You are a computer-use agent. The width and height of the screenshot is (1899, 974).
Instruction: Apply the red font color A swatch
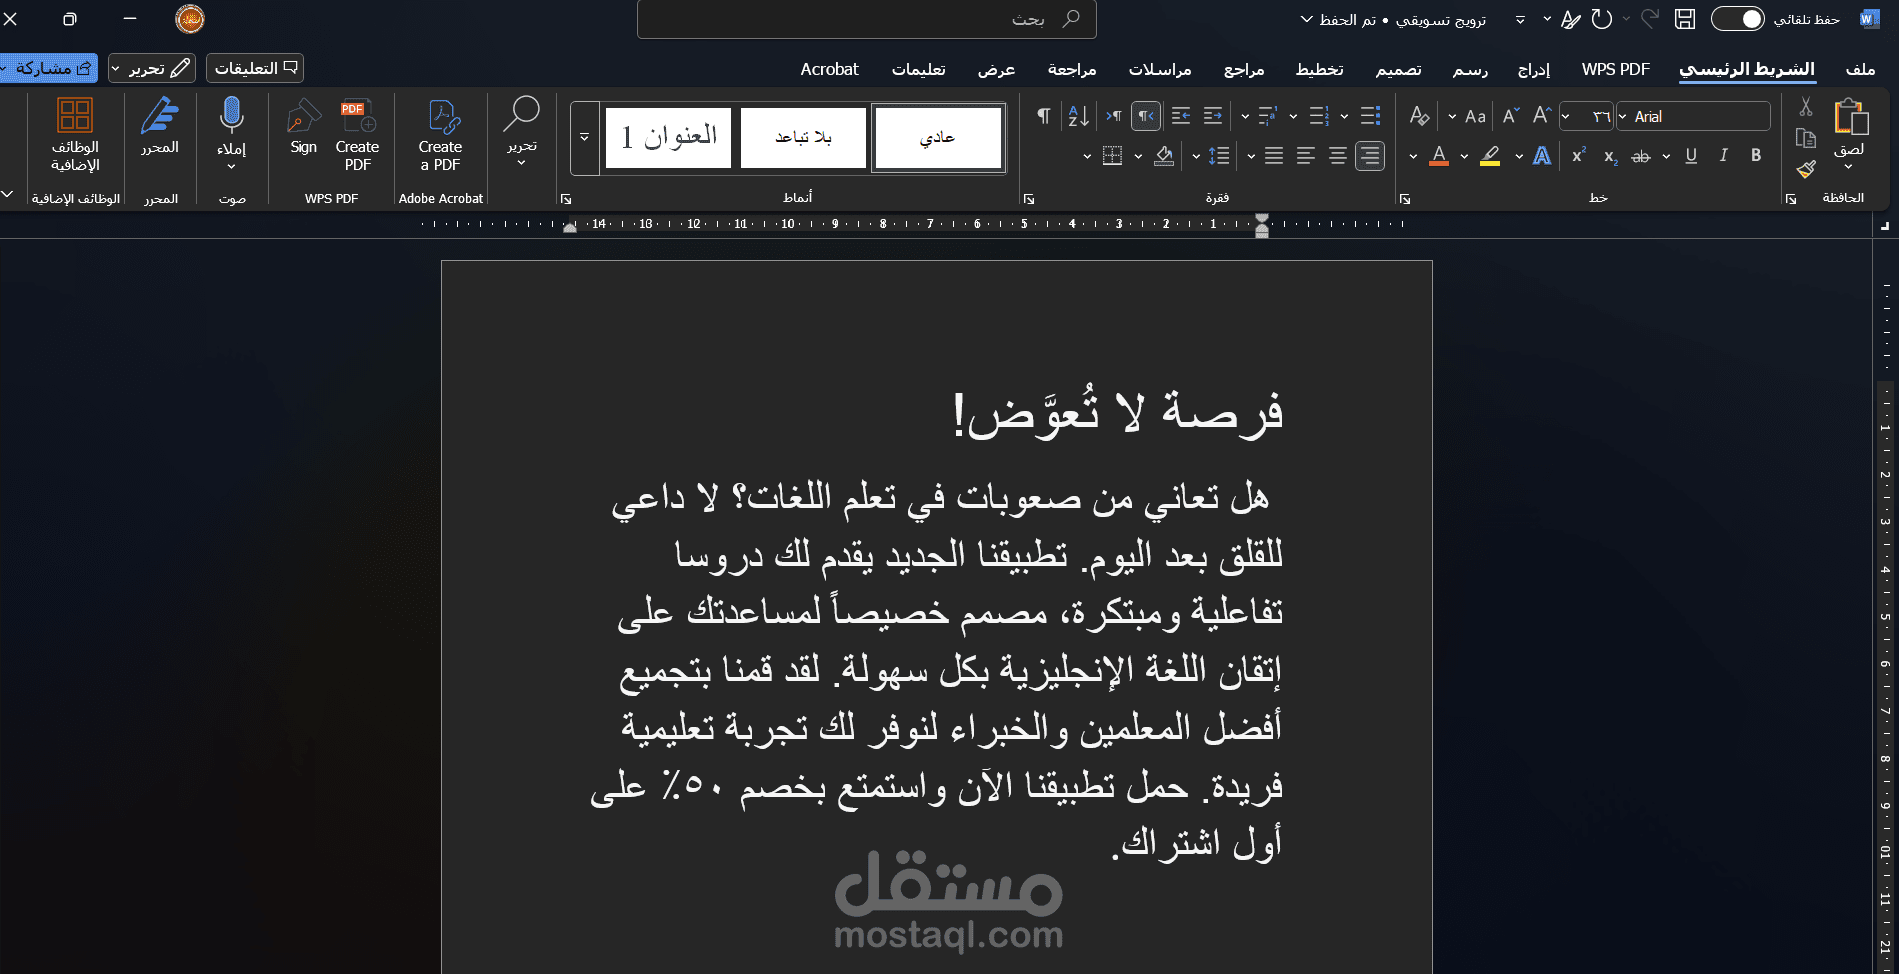tap(1439, 156)
